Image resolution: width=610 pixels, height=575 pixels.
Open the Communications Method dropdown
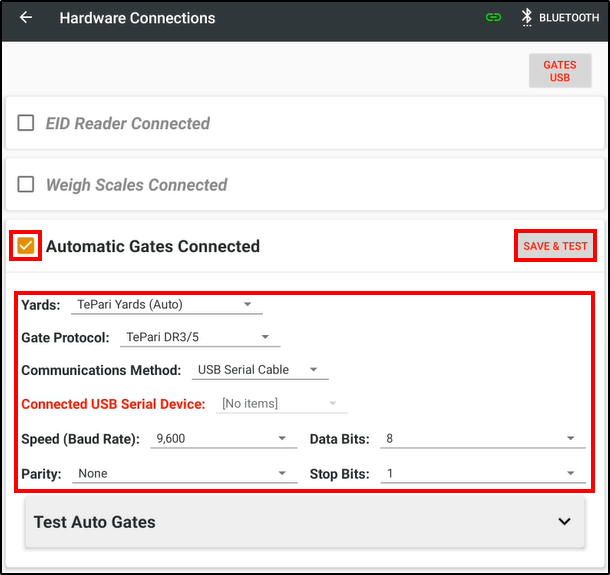click(x=260, y=370)
